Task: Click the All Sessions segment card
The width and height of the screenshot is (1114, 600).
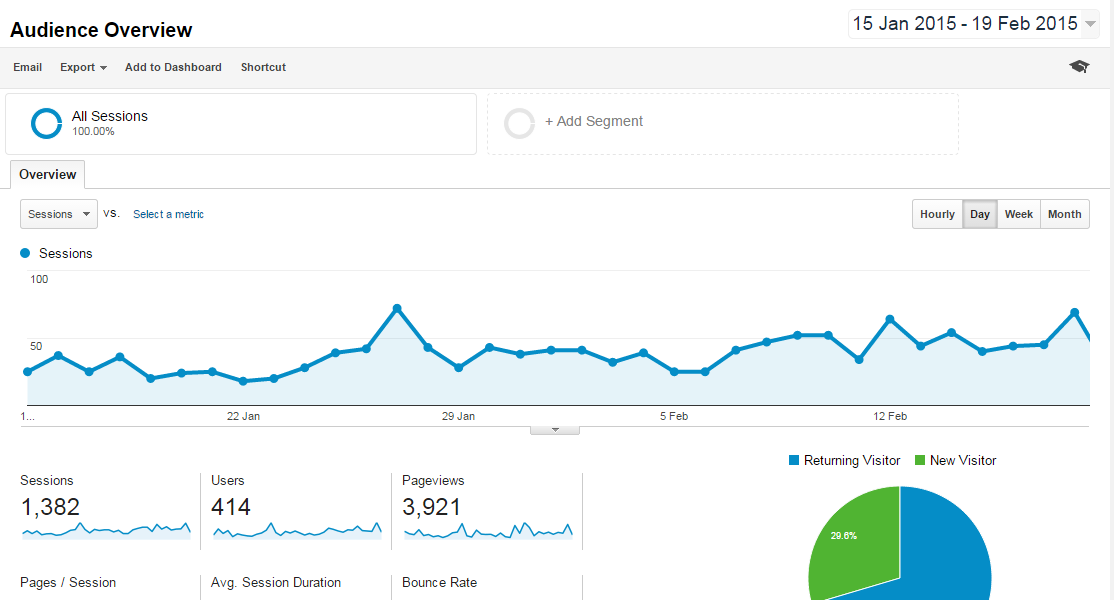Action: [241, 124]
